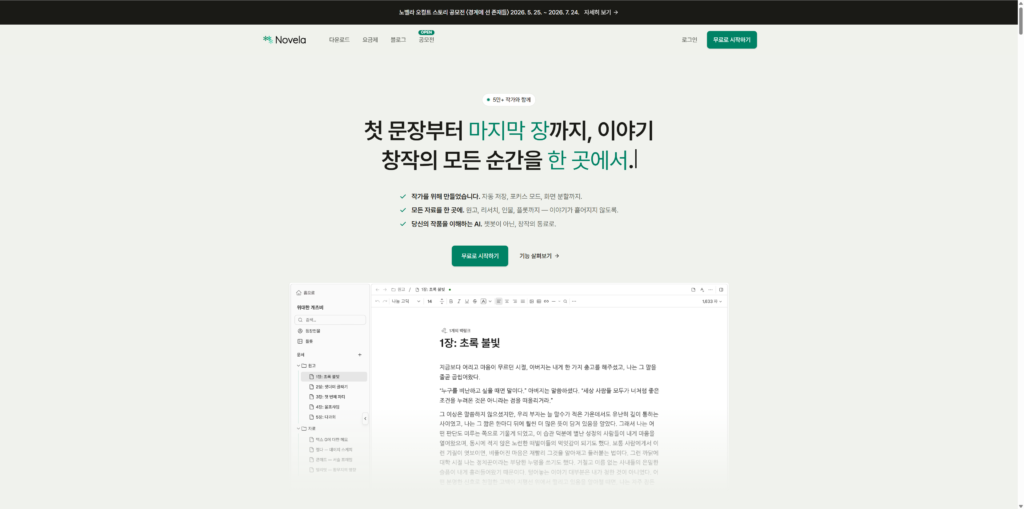Click the plus icon to add document
Image resolution: width=1024 pixels, height=509 pixels.
360,355
